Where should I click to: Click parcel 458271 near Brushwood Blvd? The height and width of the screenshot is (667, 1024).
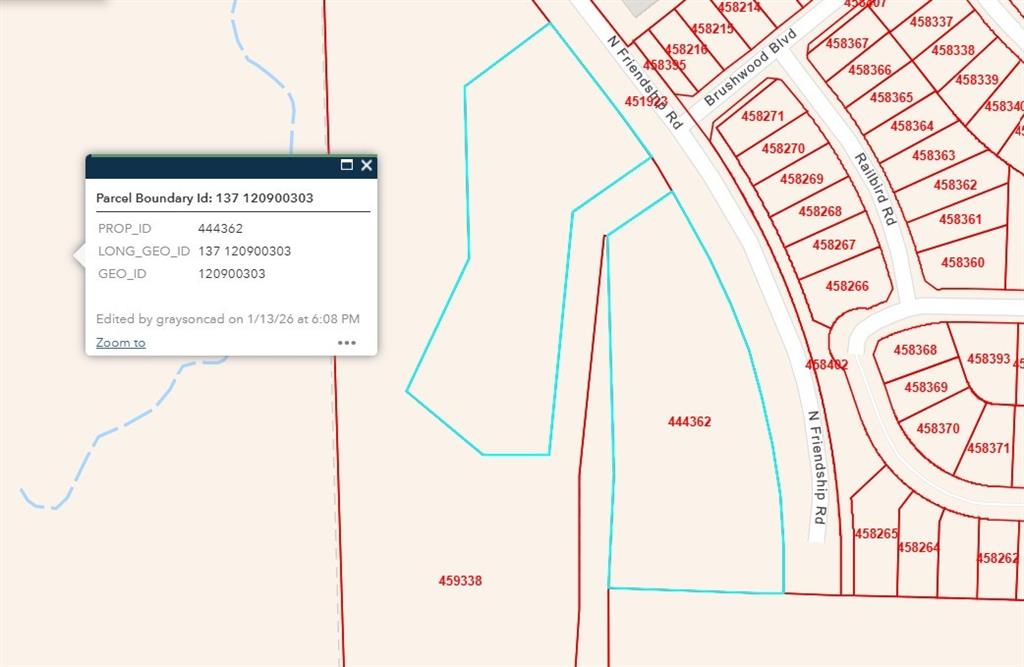tap(762, 117)
